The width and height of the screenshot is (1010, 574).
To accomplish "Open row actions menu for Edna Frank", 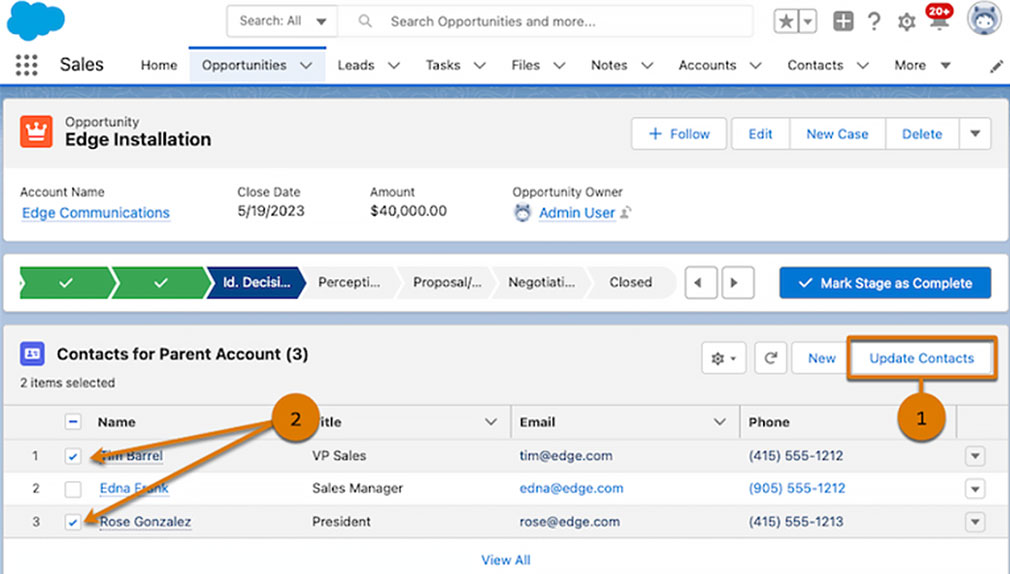I will [975, 489].
